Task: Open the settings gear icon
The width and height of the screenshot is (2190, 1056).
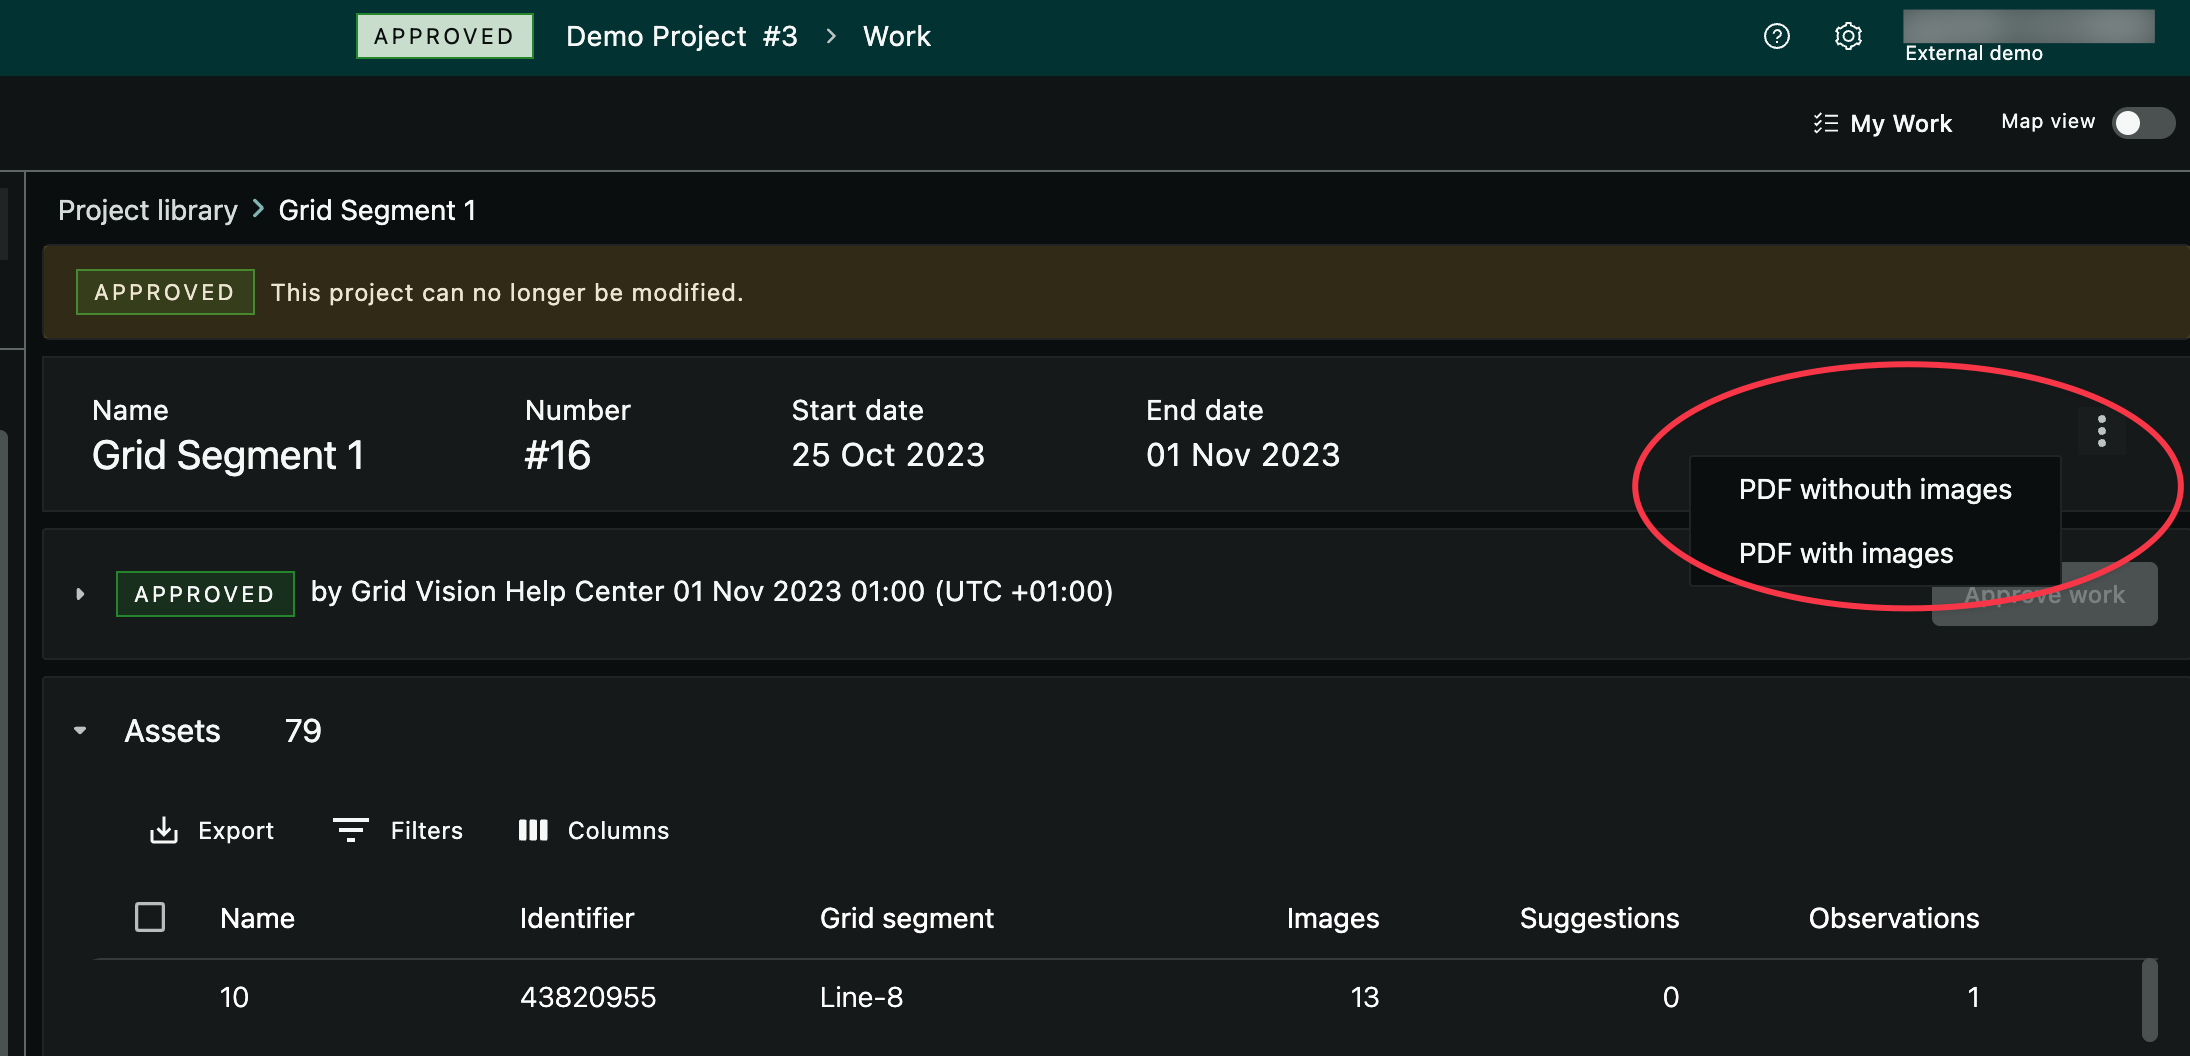Action: click(1847, 36)
